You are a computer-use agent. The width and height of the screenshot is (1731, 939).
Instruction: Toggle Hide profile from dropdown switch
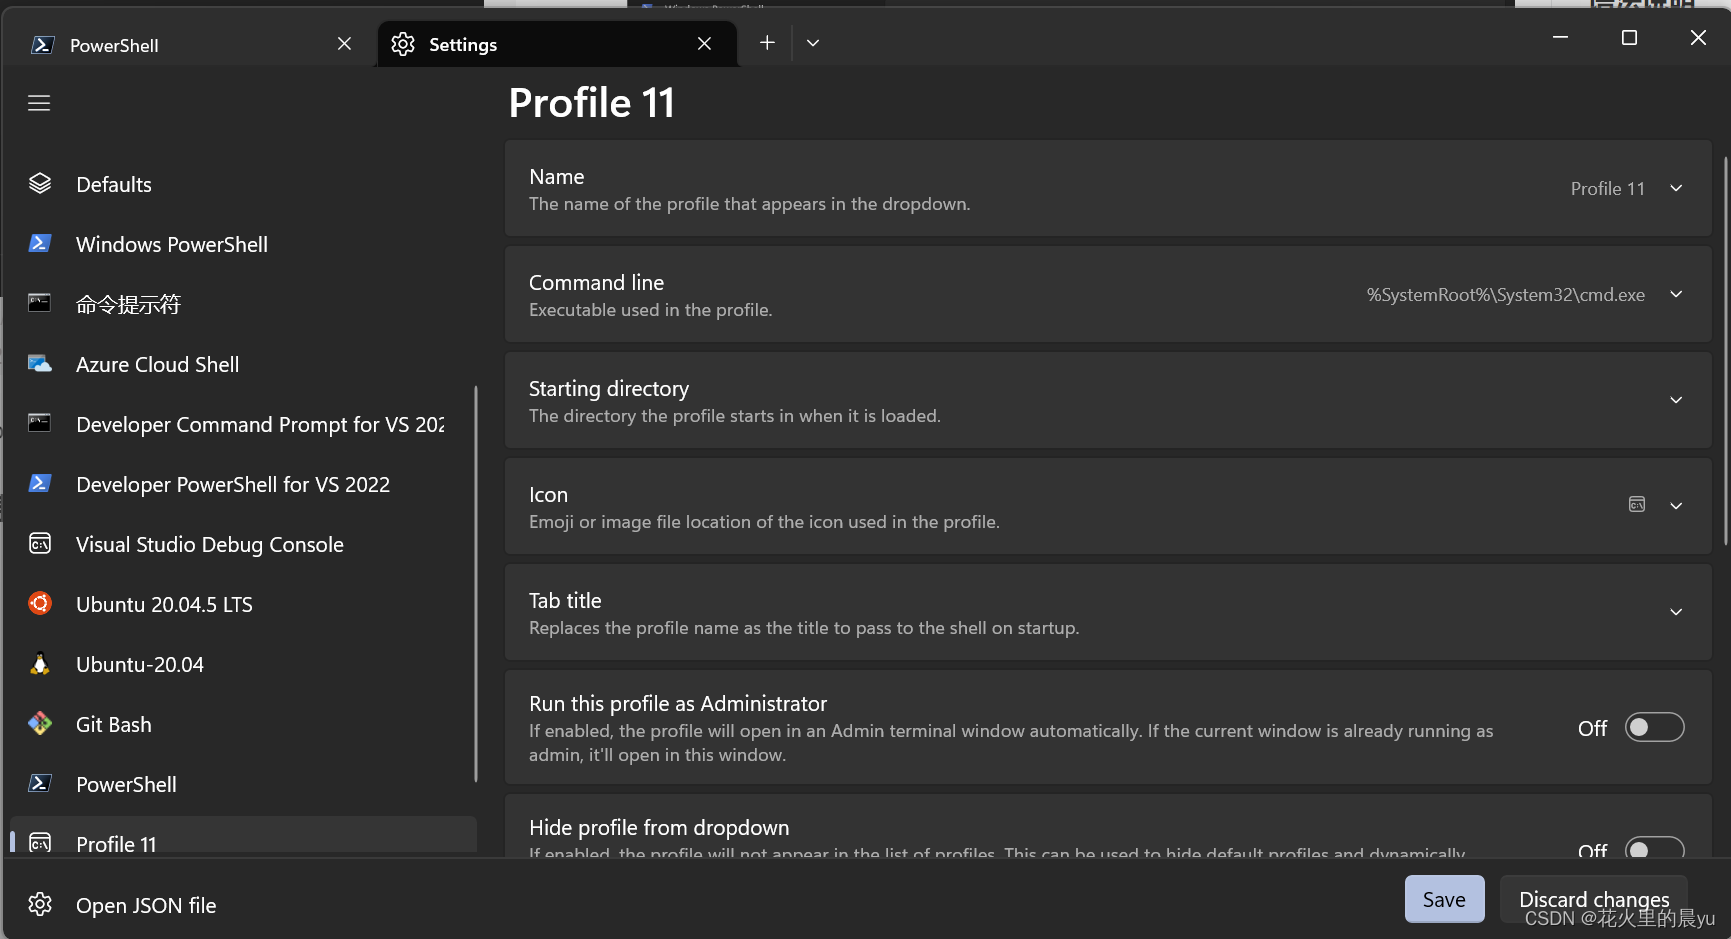tap(1654, 848)
